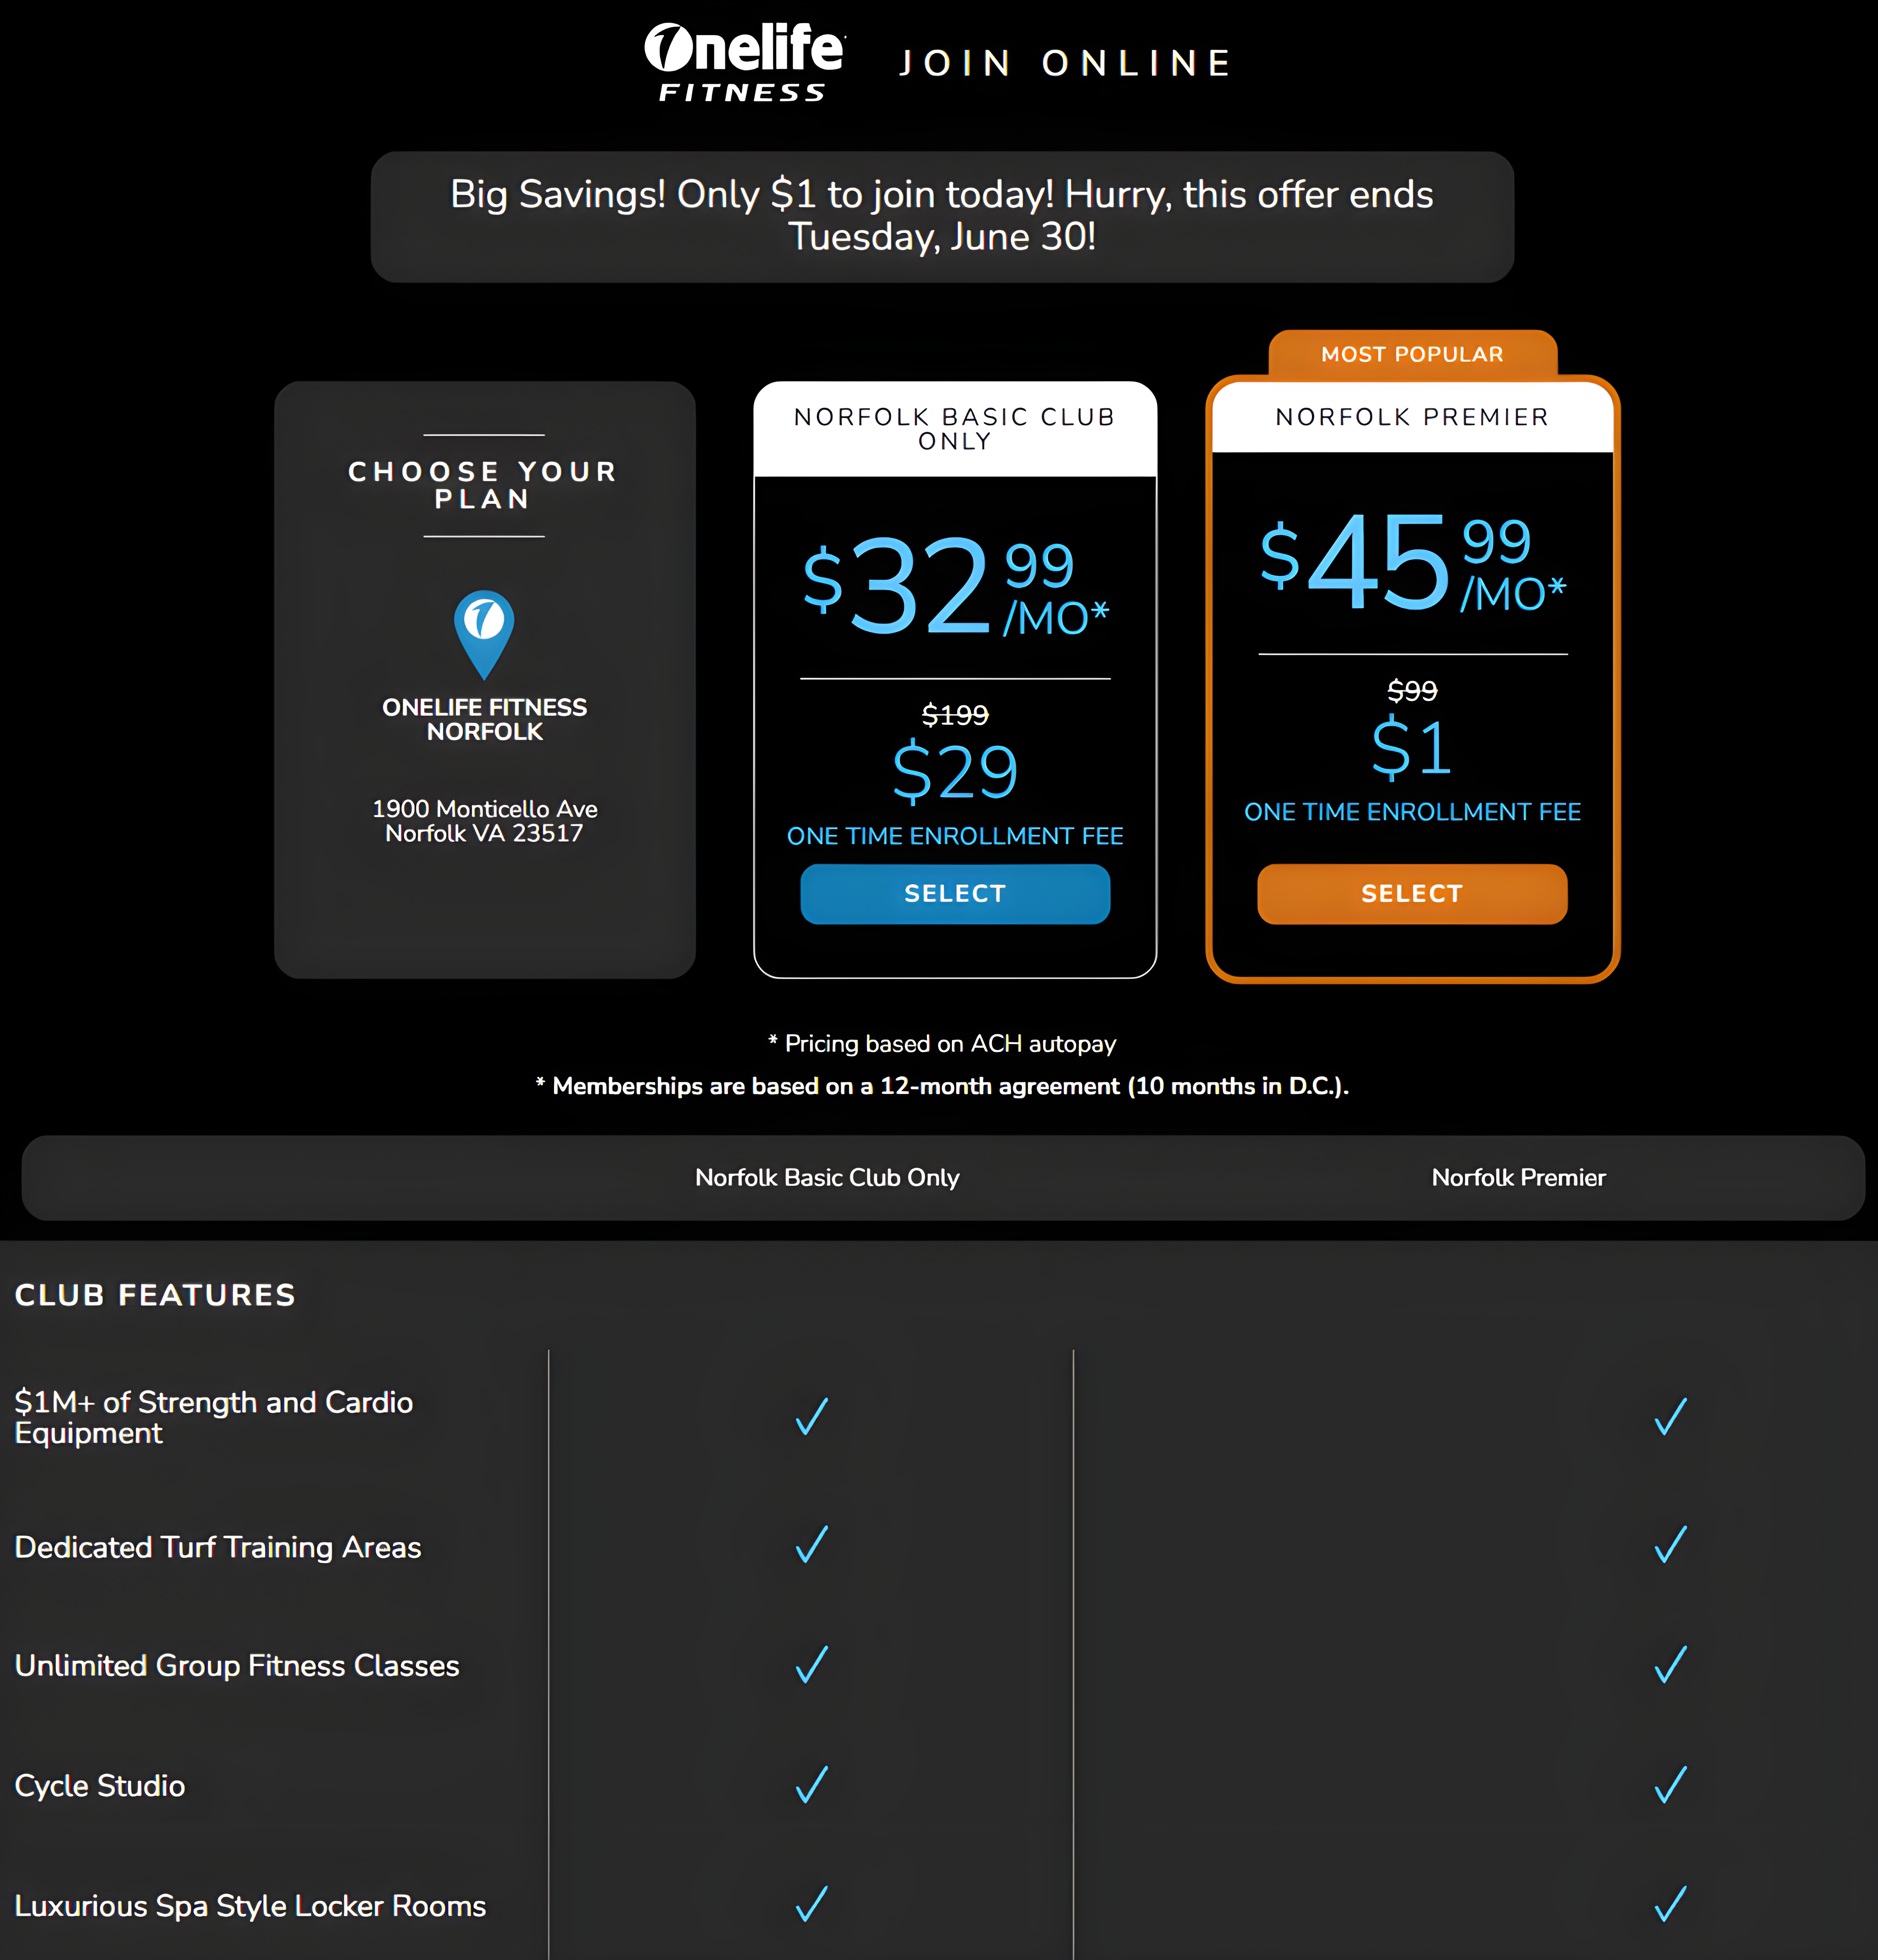Screen dimensions: 1878x1960
Task: Click the crossed-out $99 enrollment fee
Action: 1412,691
